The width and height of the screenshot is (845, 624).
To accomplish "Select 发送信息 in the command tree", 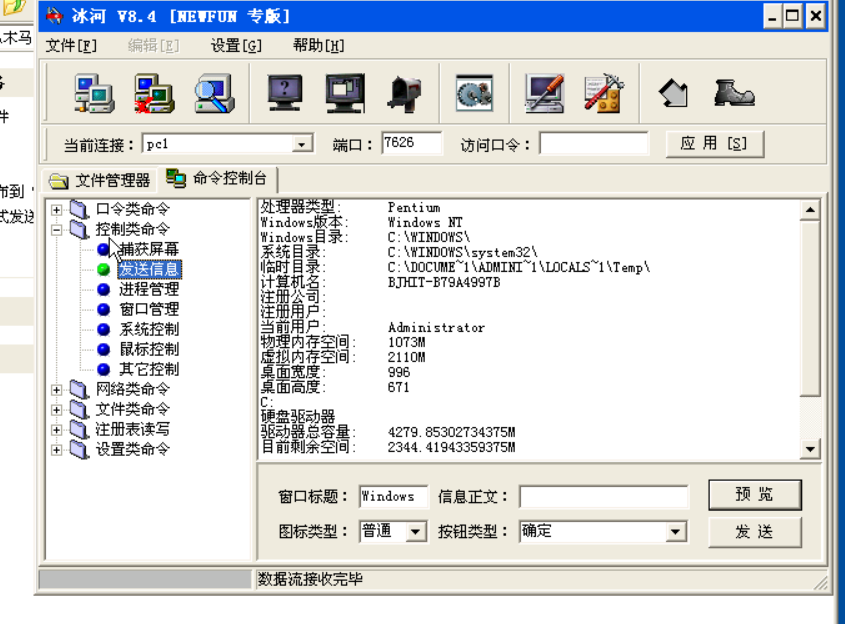I will point(149,269).
